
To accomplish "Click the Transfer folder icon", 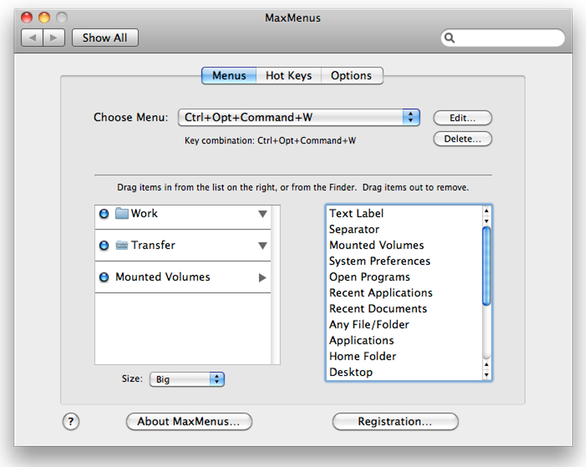I will [121, 245].
